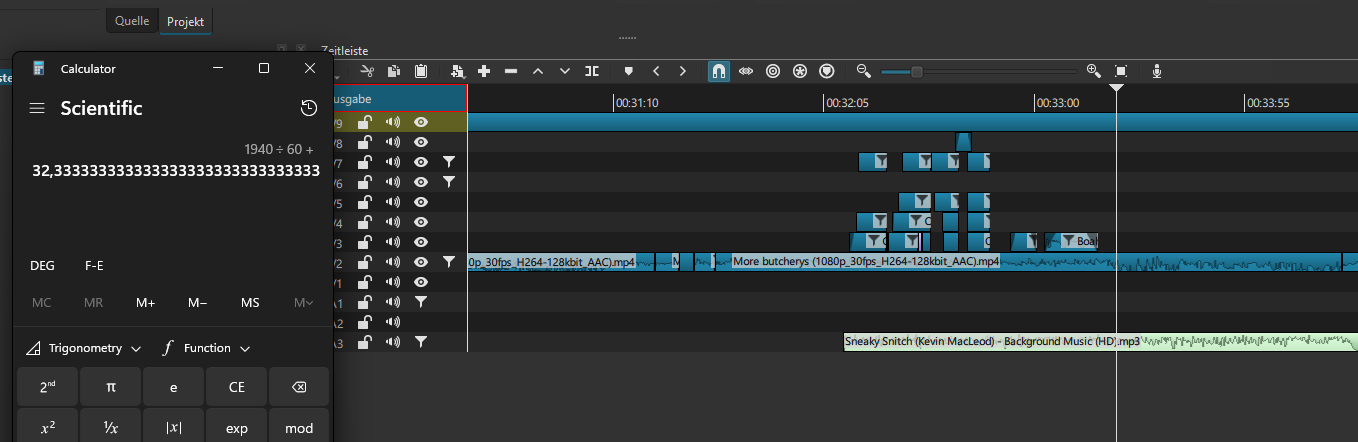Click the scissors Cut icon in timeline toolbar
The width and height of the screenshot is (1358, 442).
[367, 71]
